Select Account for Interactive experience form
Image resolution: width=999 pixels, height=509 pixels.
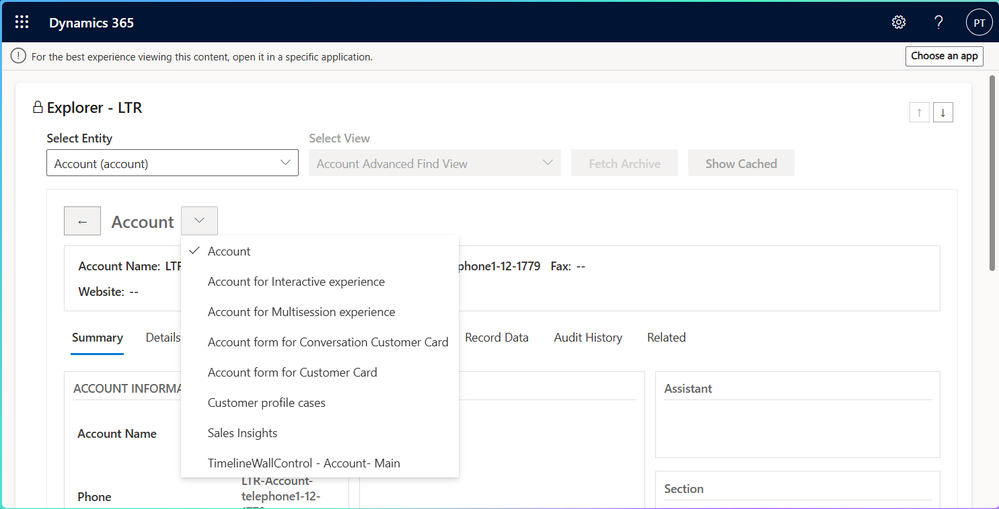pyautogui.click(x=320, y=281)
